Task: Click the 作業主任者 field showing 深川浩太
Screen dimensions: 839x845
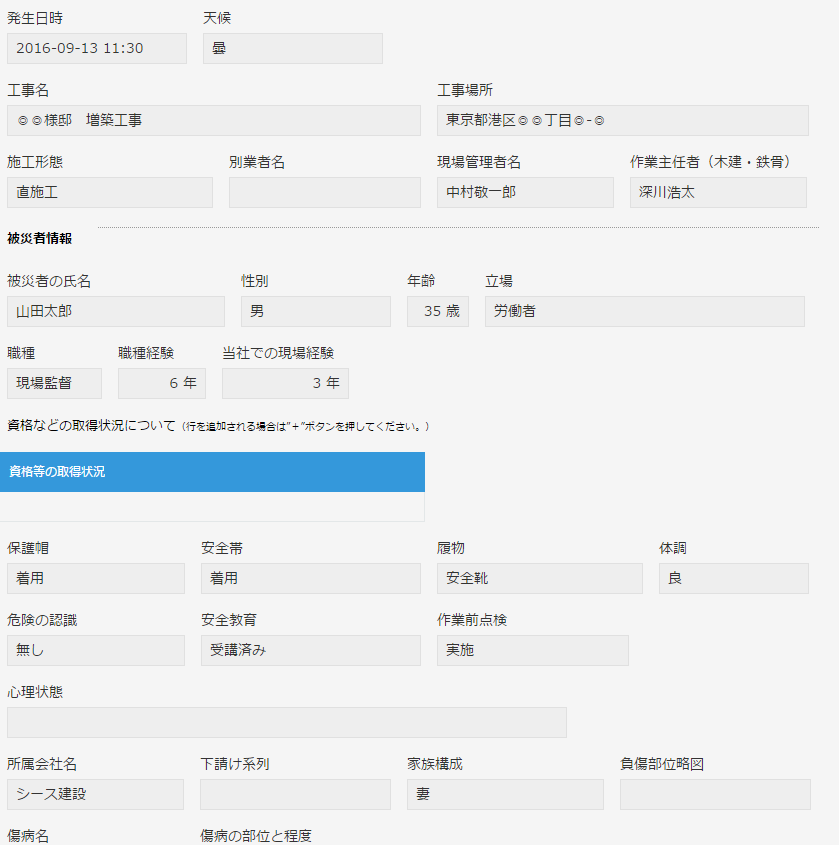Action: point(718,192)
